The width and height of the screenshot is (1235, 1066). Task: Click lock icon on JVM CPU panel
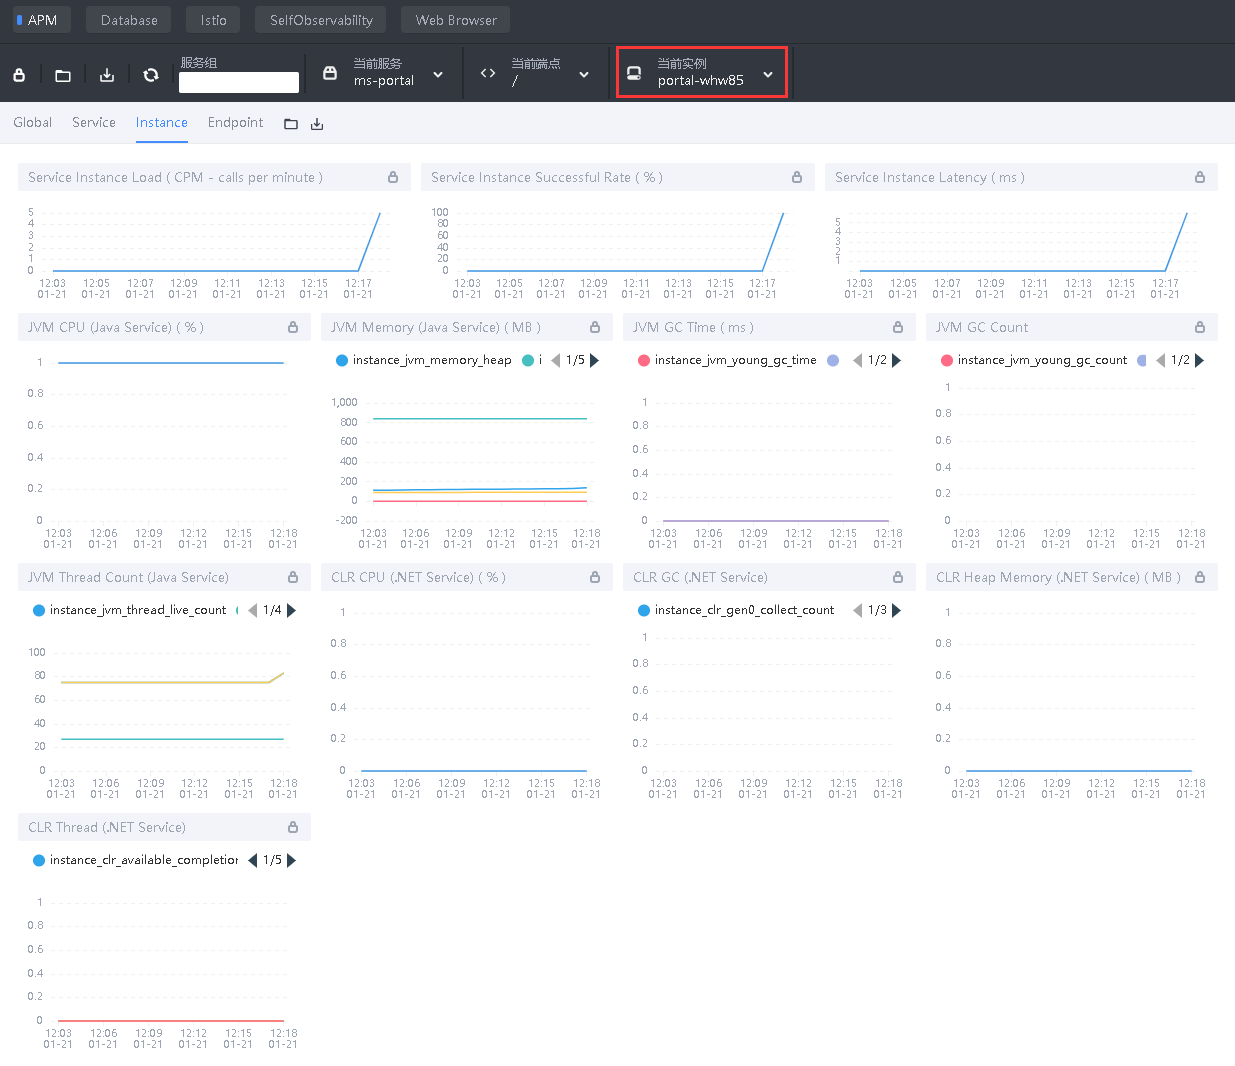[x=293, y=327]
